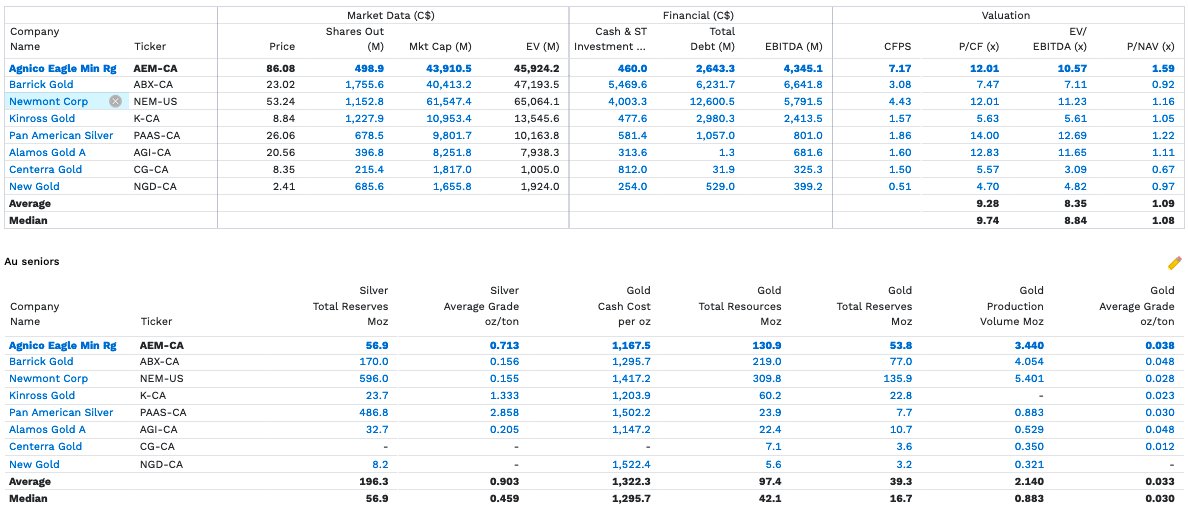Click Newmont gold total reserves 135.9

coord(899,379)
